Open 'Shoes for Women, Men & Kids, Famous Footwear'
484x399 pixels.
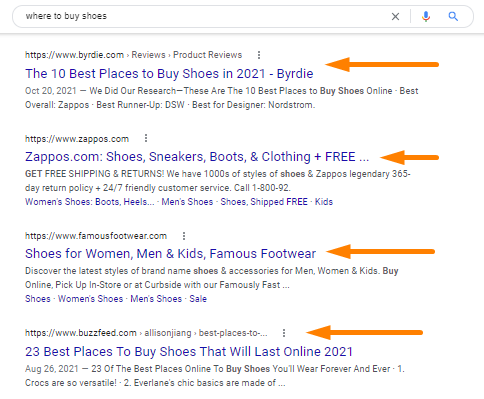[170, 254]
